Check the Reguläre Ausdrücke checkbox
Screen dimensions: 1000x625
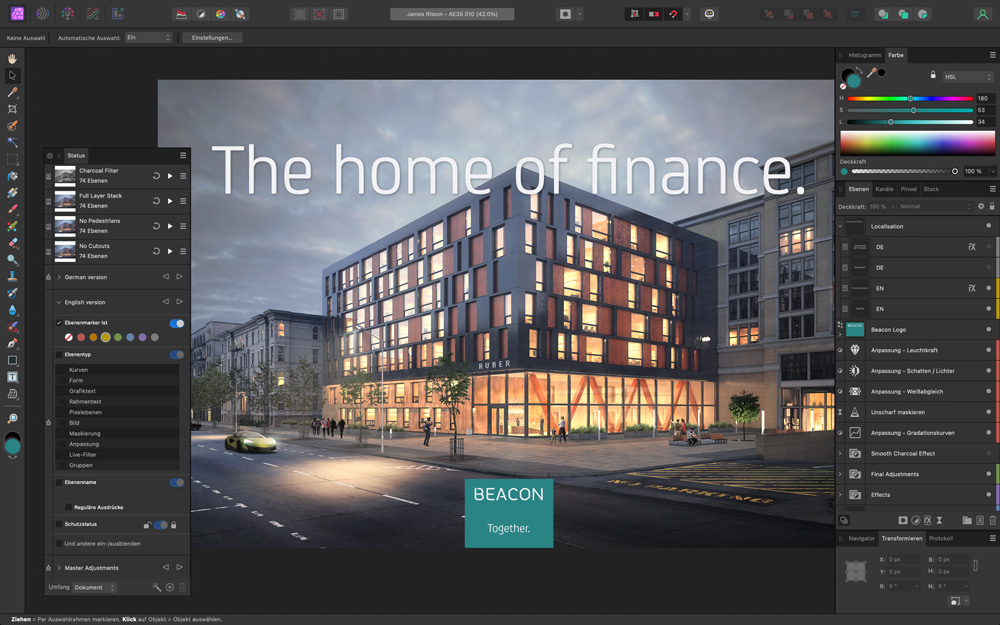69,507
